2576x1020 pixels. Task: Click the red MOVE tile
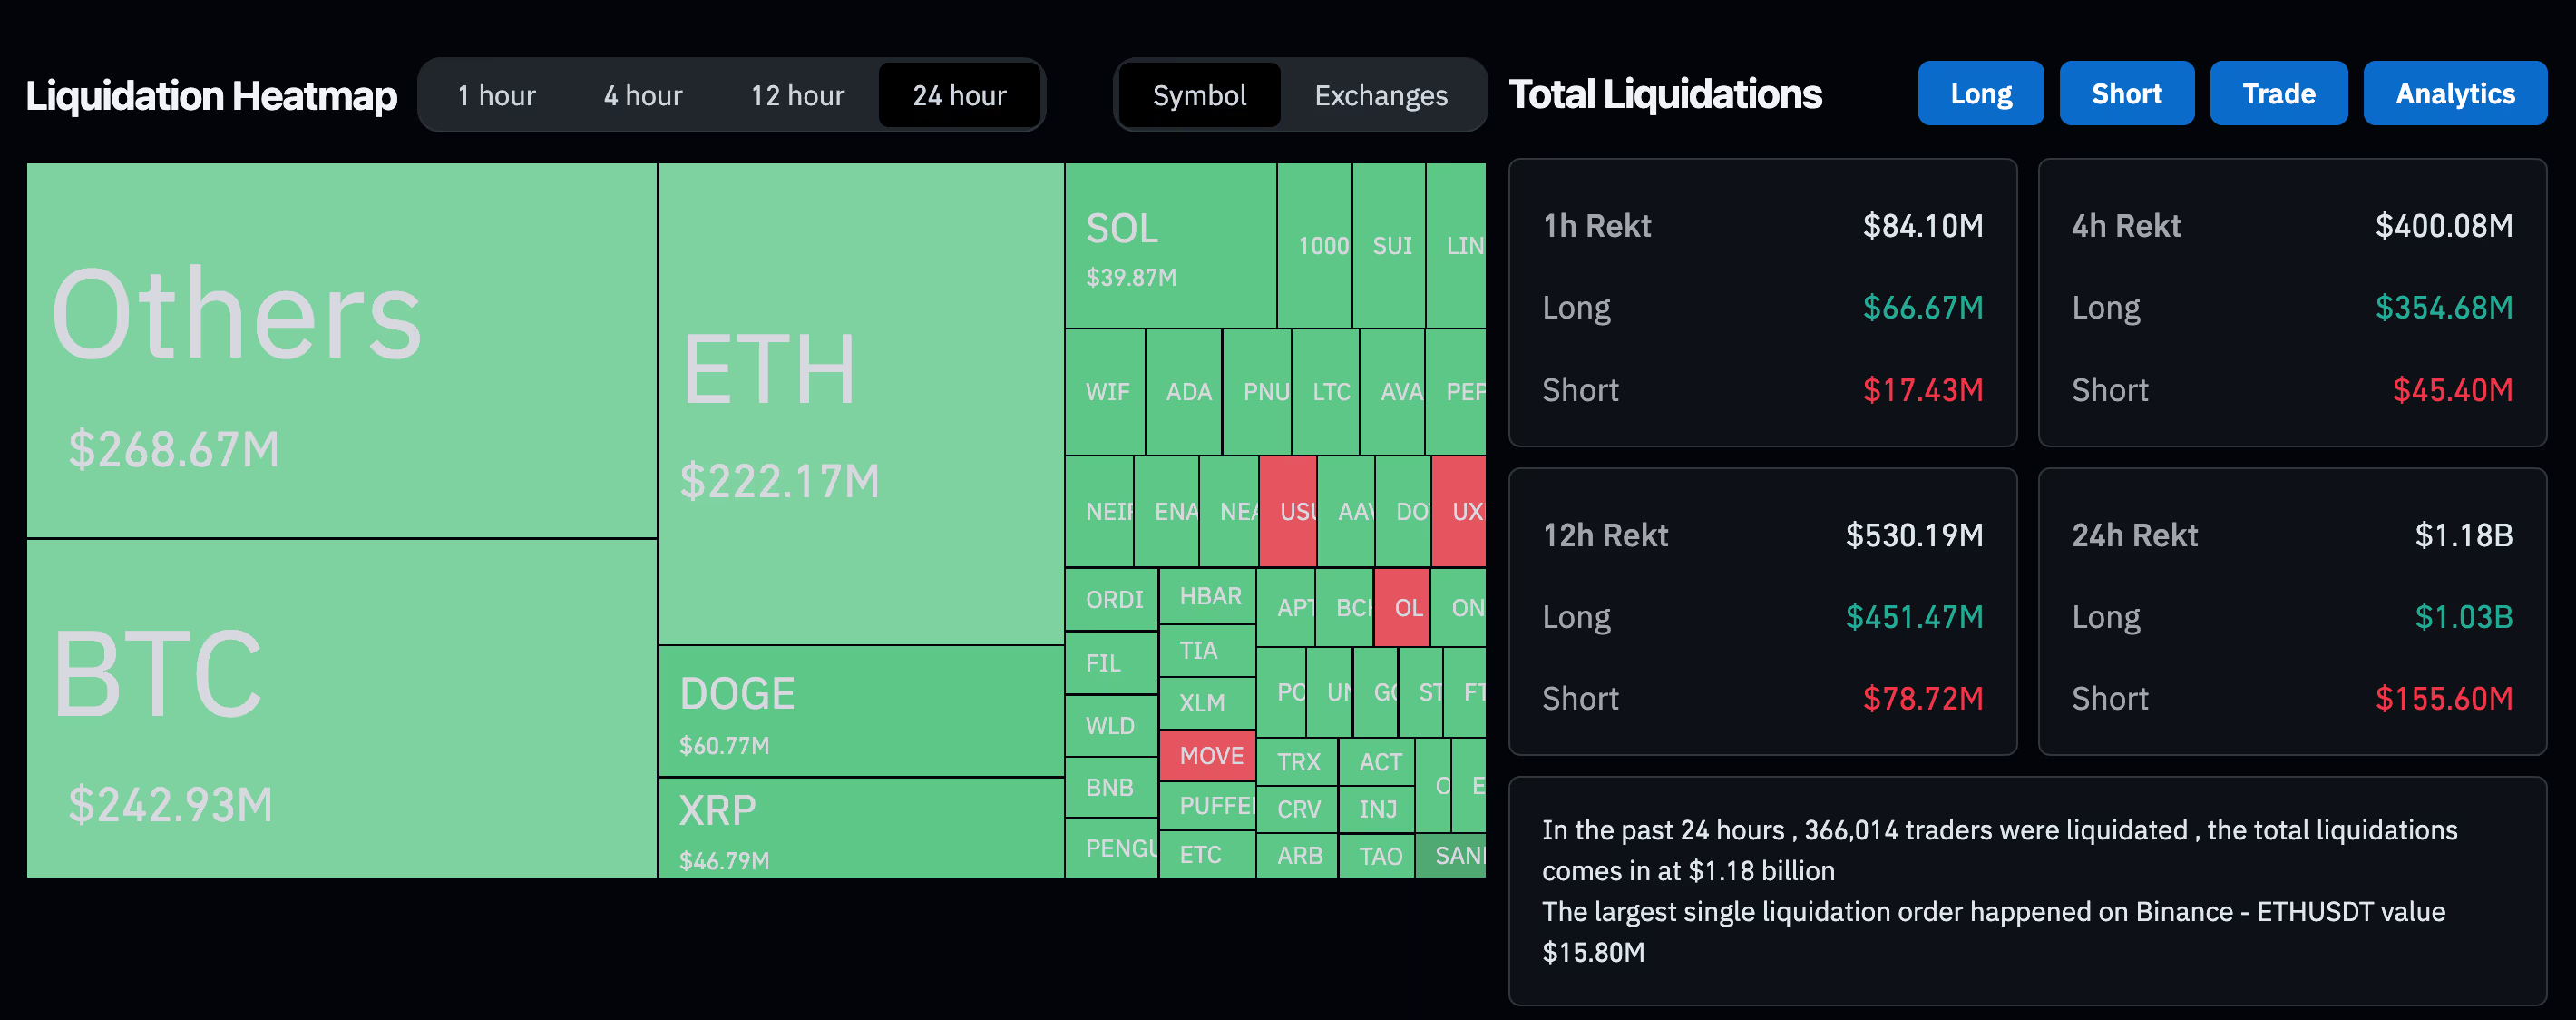1207,755
